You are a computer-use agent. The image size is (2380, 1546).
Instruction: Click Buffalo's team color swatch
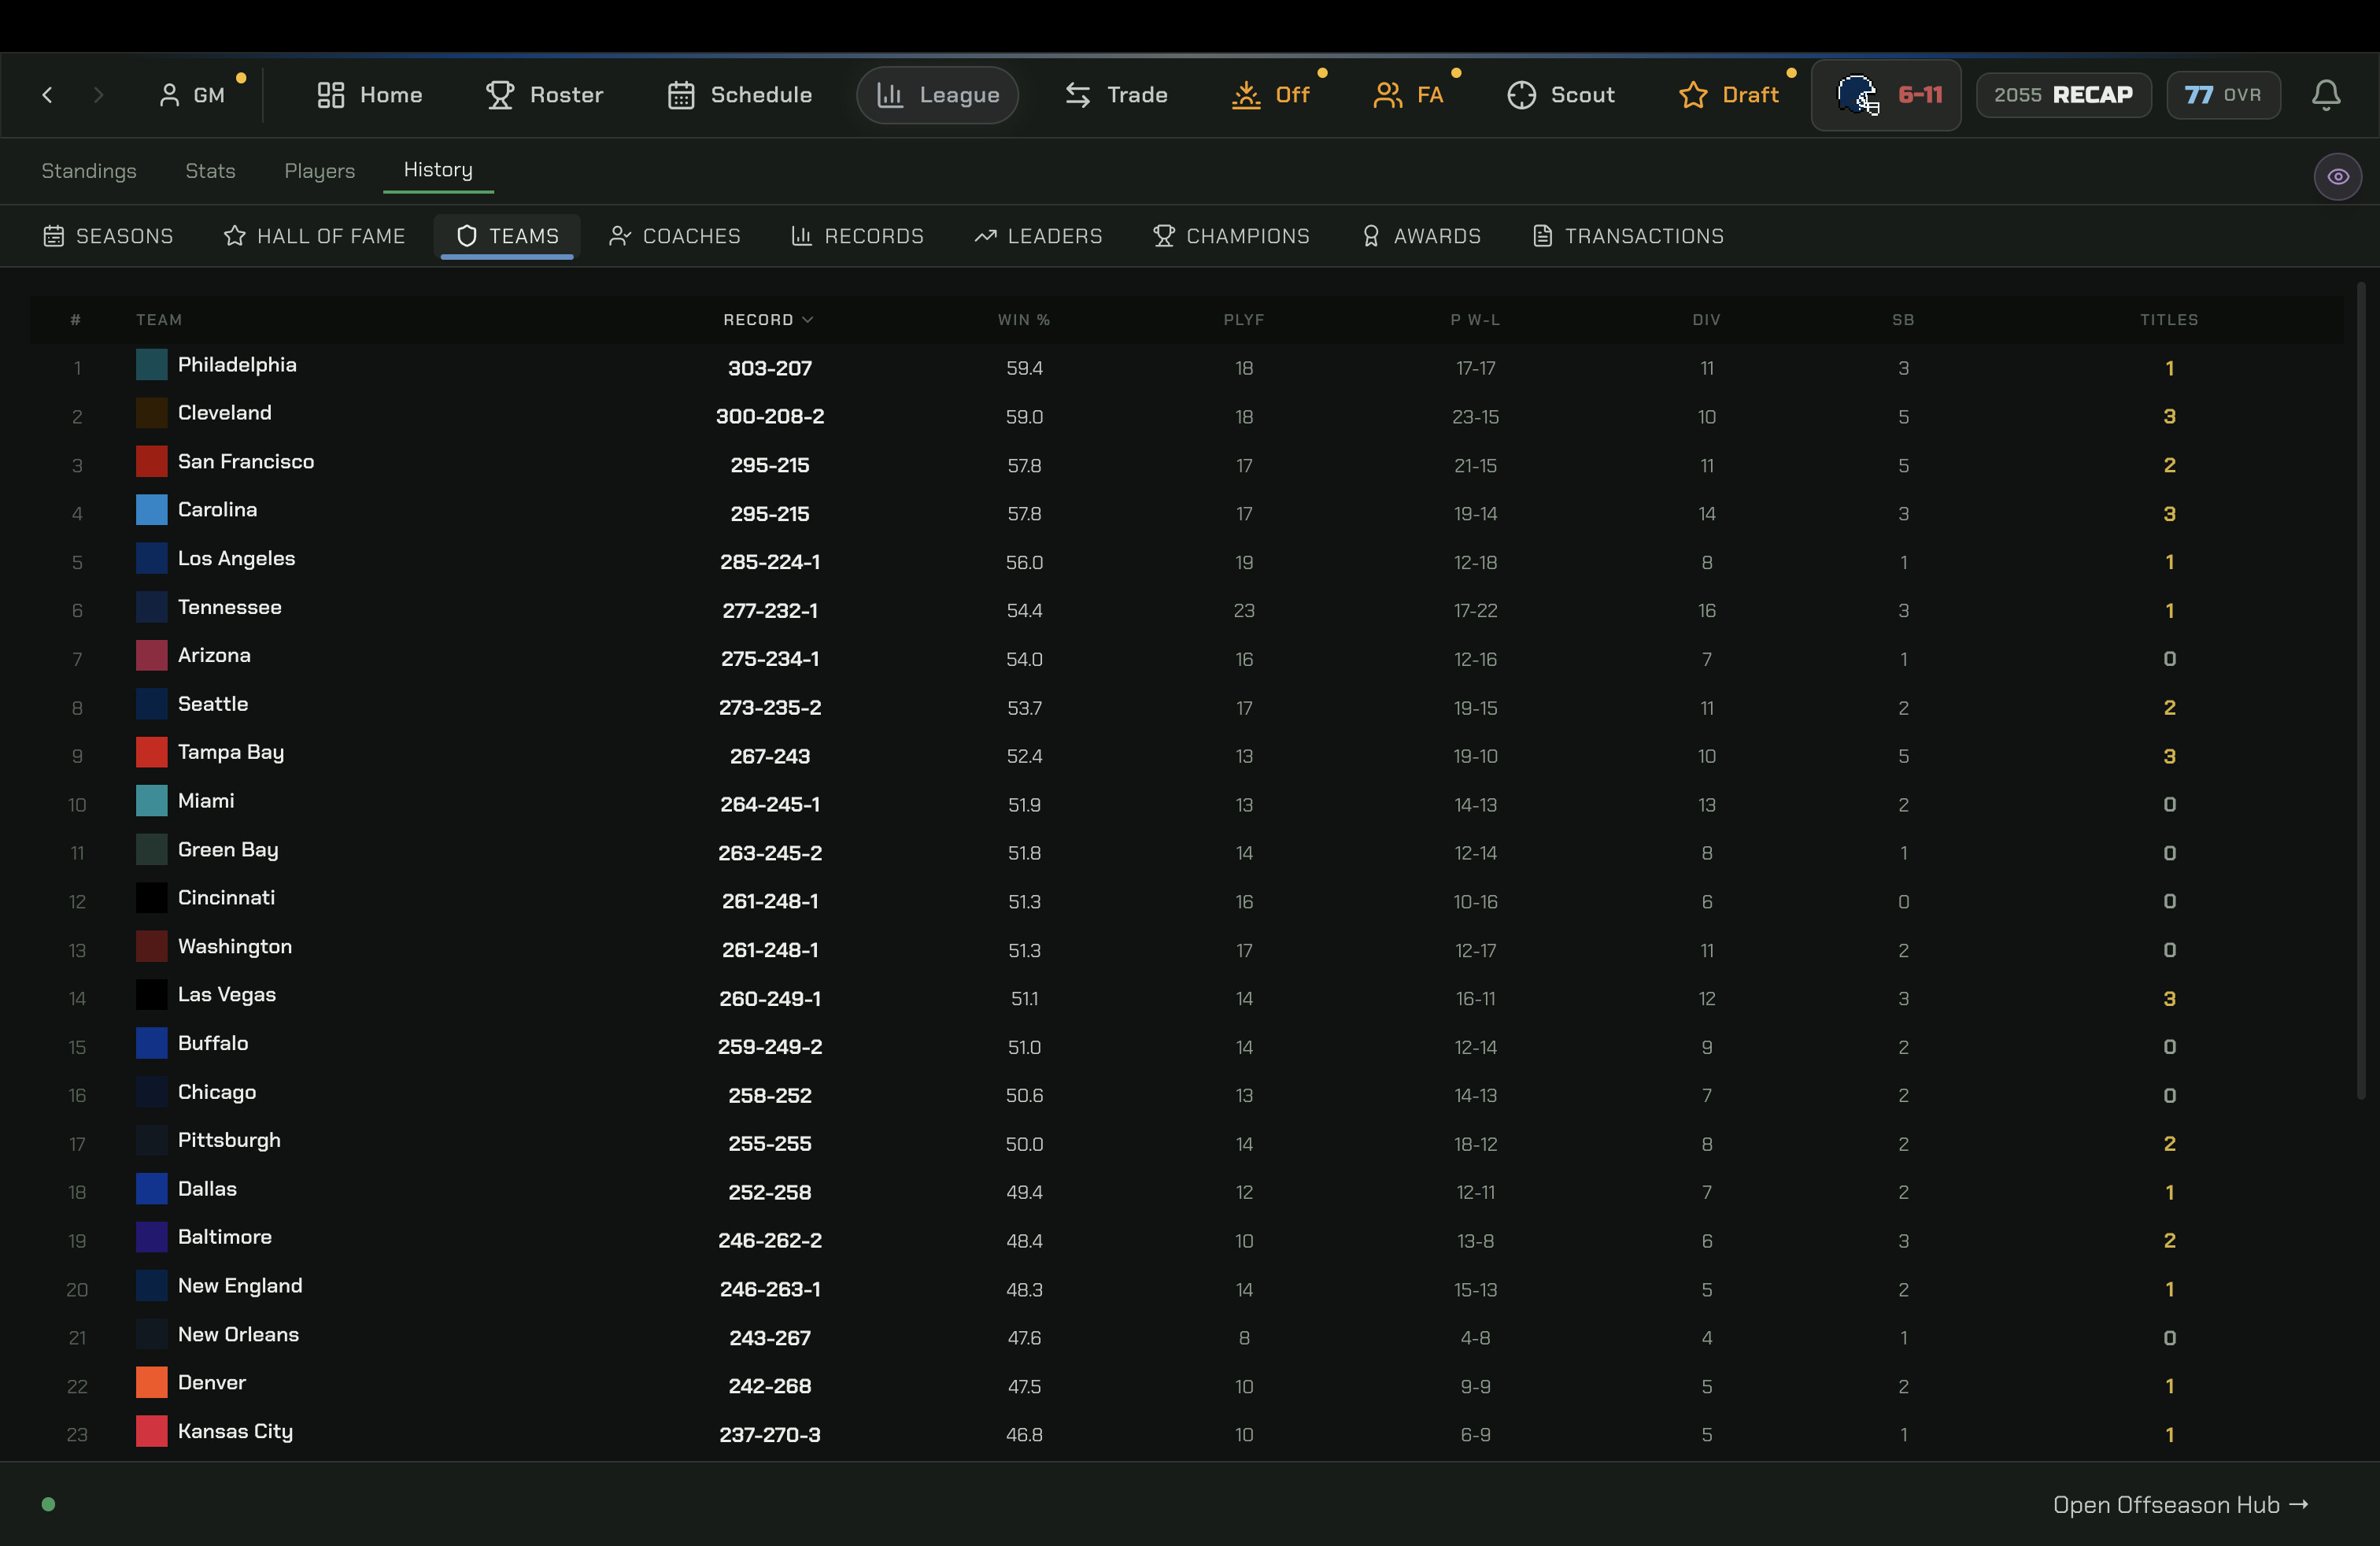[x=152, y=1044]
